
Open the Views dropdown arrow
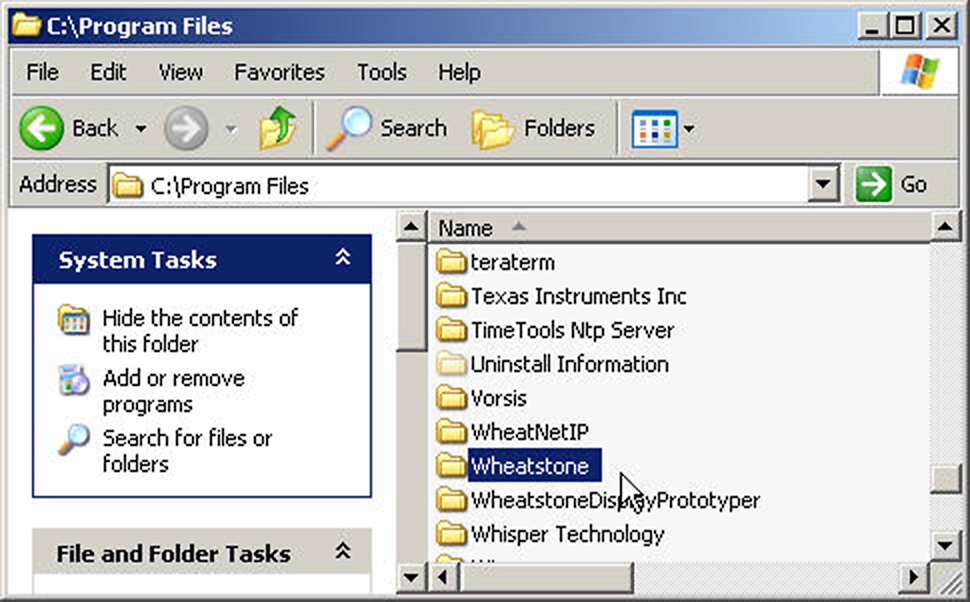point(689,129)
